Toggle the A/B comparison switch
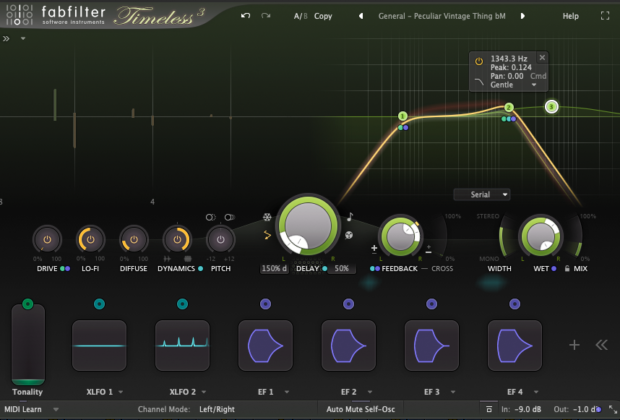 click(300, 16)
